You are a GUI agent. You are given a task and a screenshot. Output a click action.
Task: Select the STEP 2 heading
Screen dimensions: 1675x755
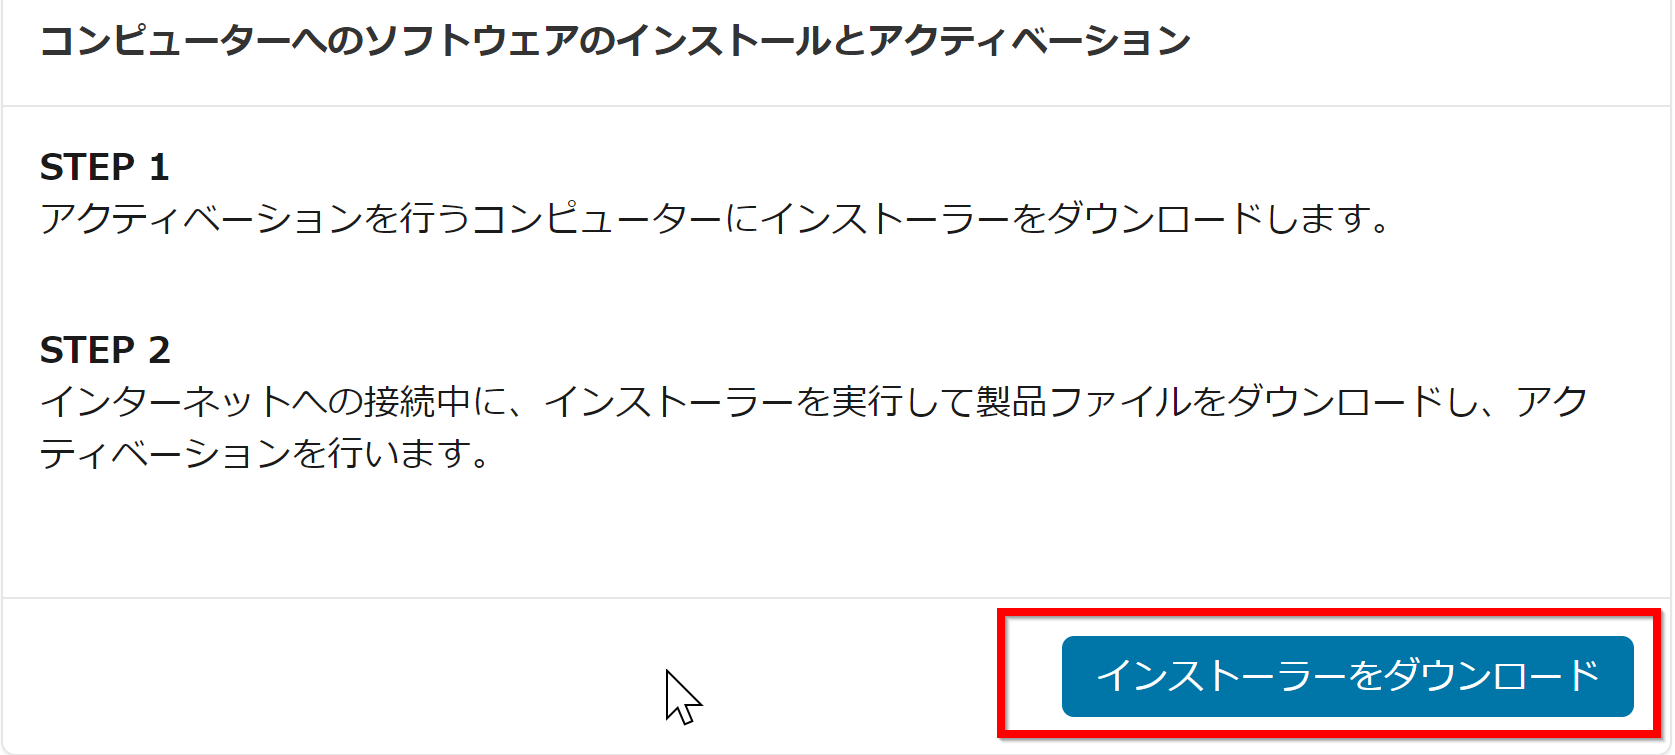105,350
